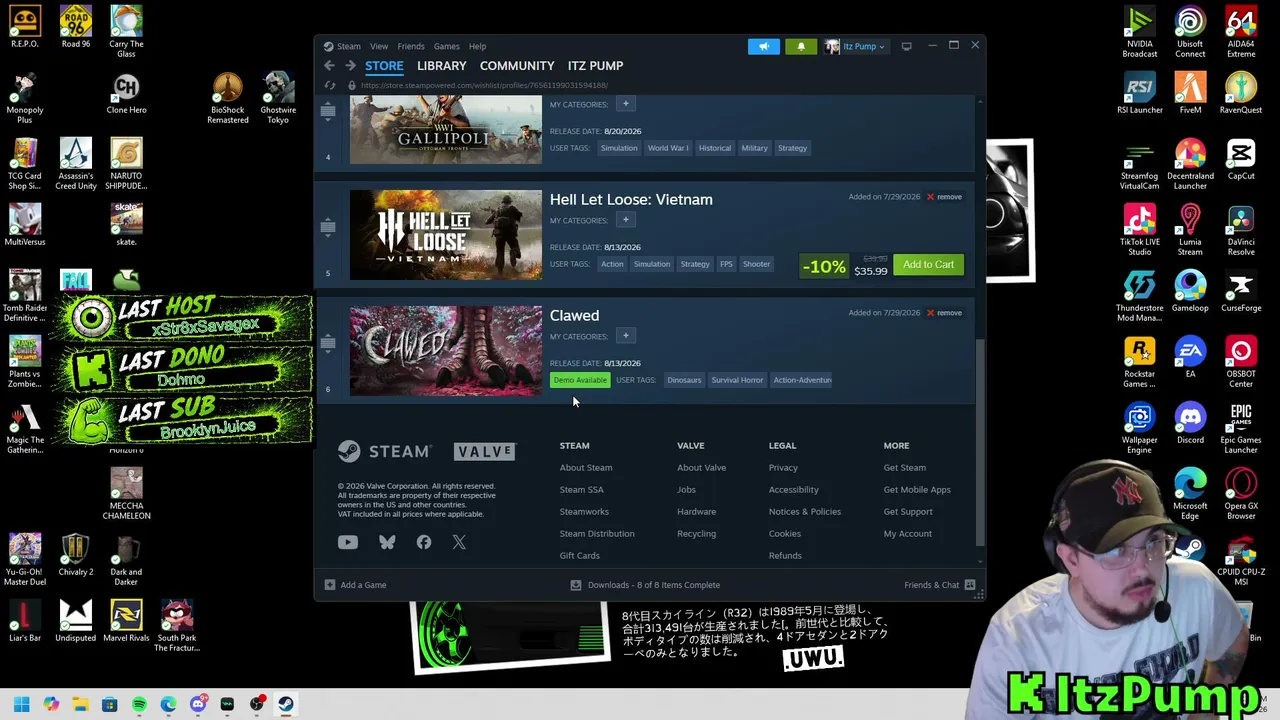Open the View menu

(379, 46)
